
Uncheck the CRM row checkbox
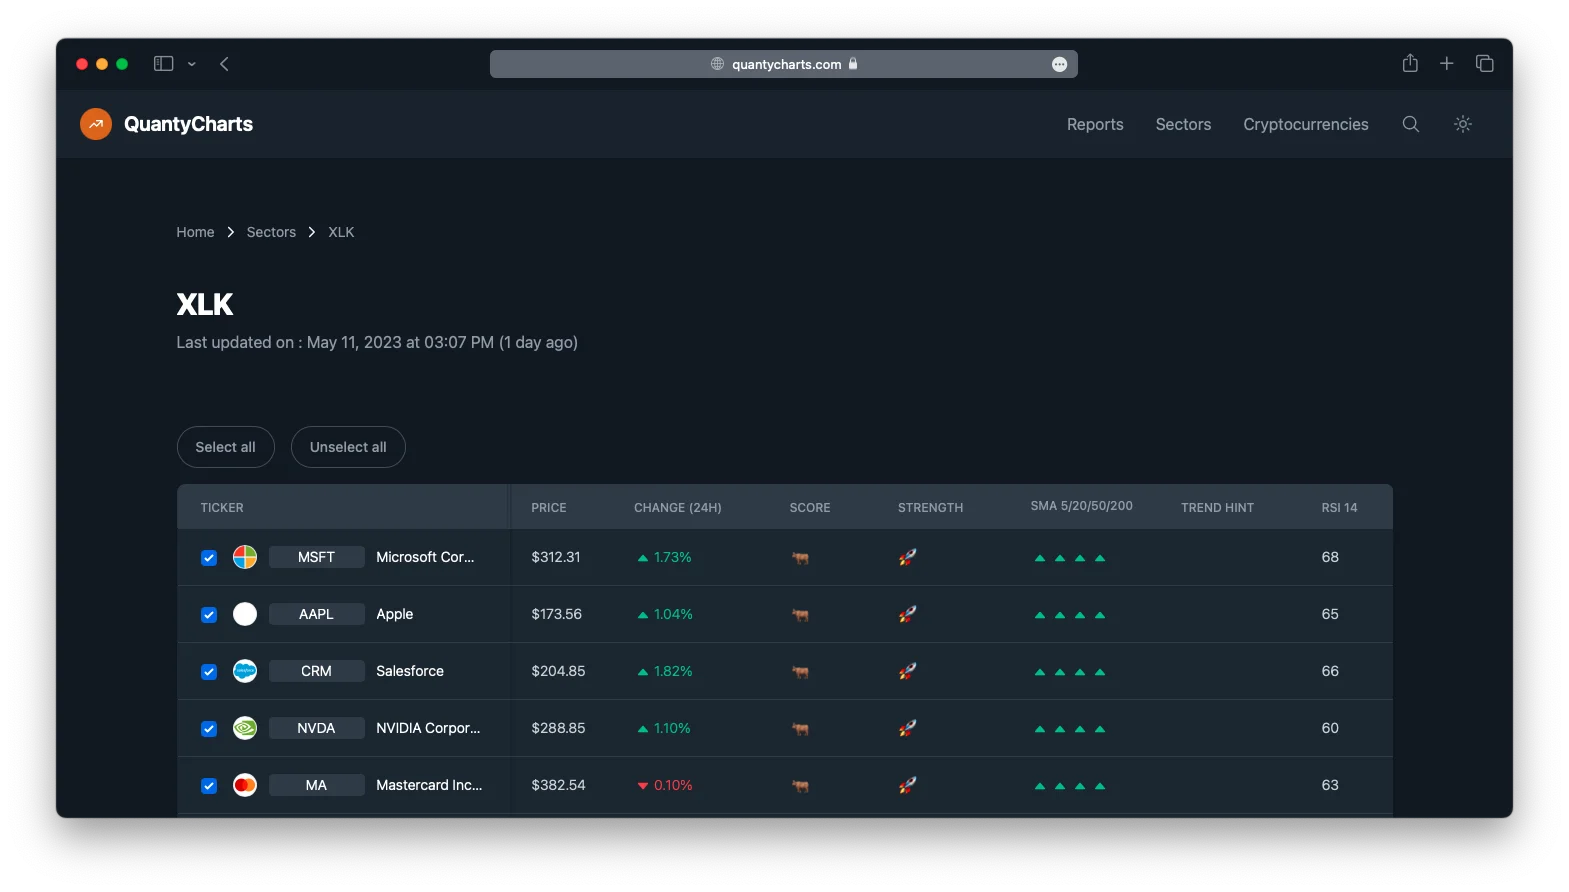tap(209, 672)
